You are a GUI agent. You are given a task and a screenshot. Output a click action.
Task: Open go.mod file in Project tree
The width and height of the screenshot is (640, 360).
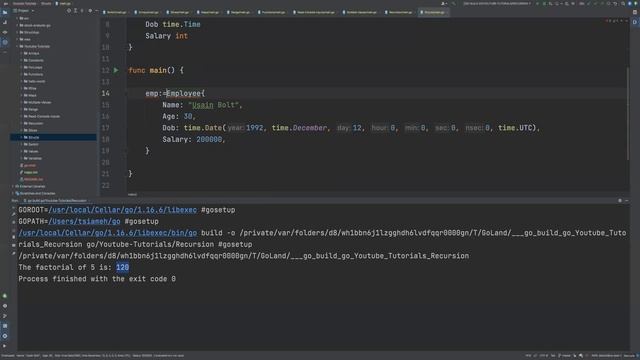tap(29, 165)
